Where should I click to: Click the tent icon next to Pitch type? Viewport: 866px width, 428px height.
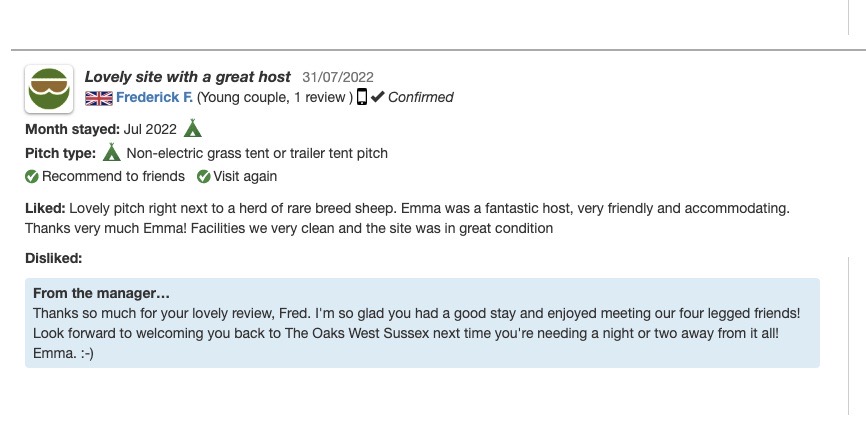(112, 153)
